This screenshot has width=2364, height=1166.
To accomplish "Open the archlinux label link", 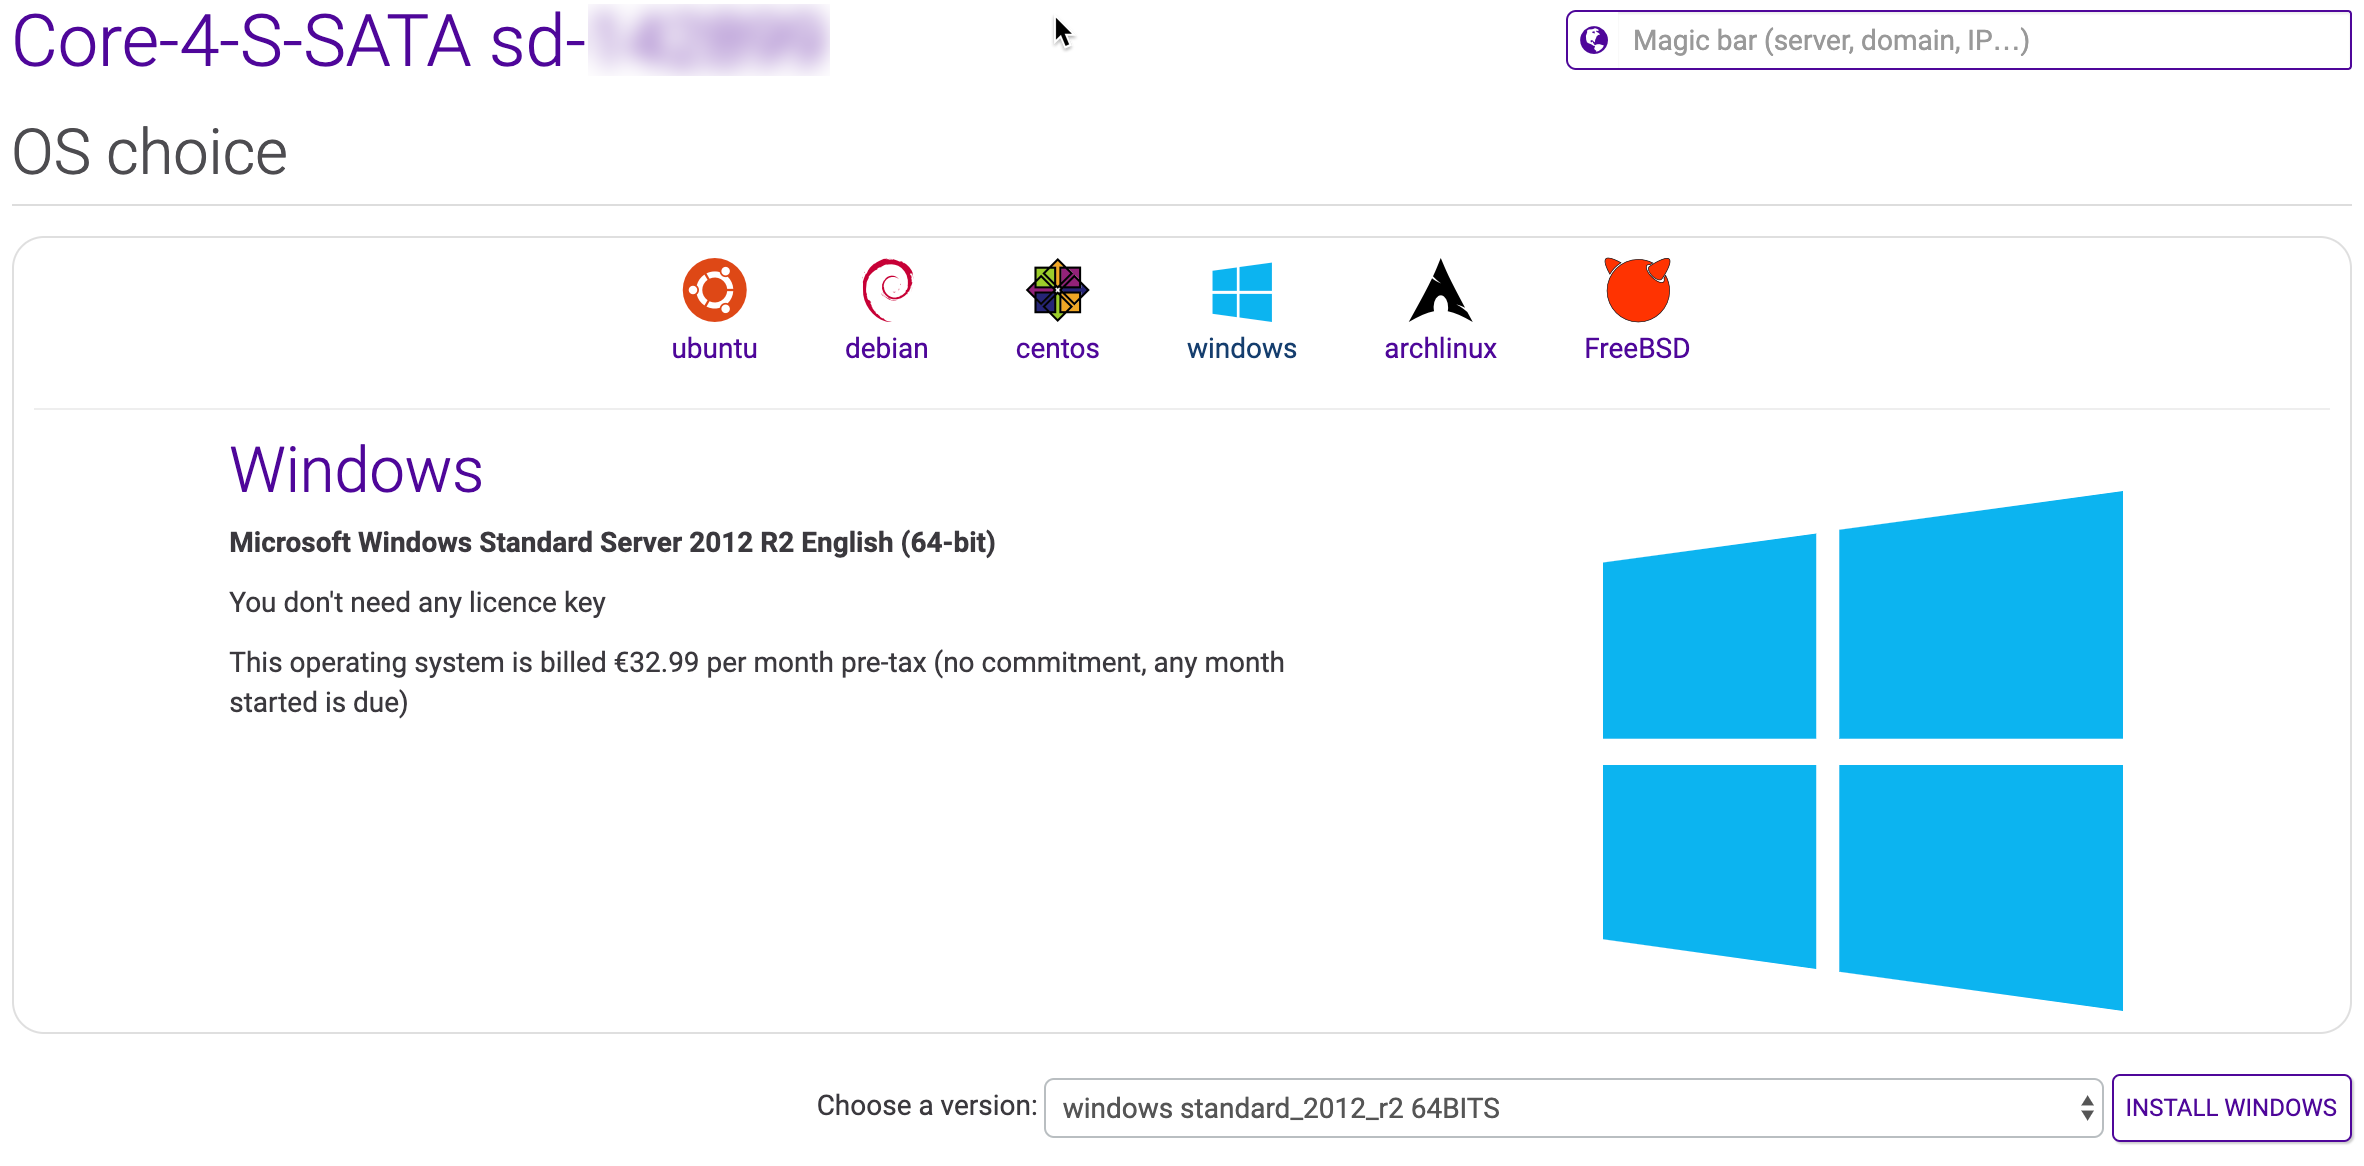I will click(x=1440, y=348).
